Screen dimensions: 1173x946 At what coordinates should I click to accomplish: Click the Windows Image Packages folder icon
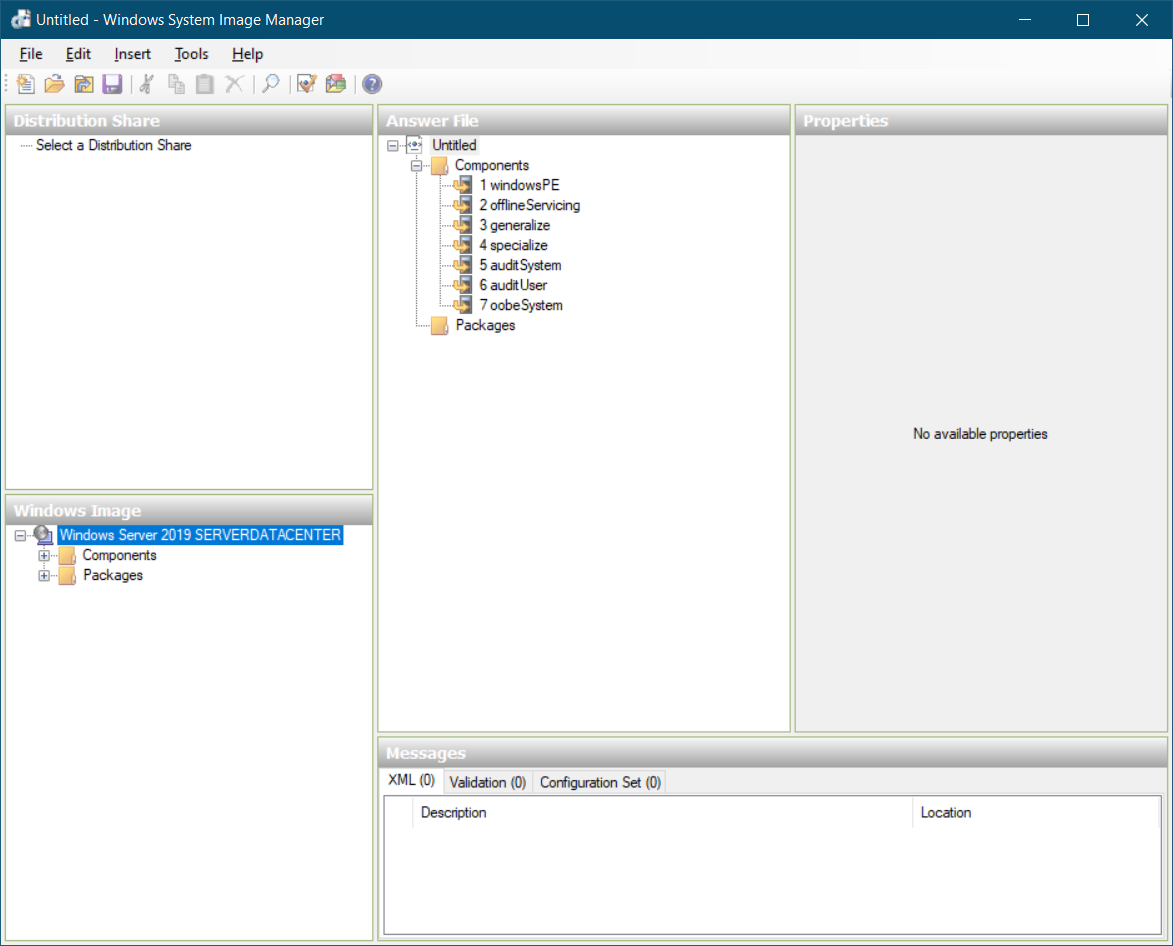tap(67, 575)
